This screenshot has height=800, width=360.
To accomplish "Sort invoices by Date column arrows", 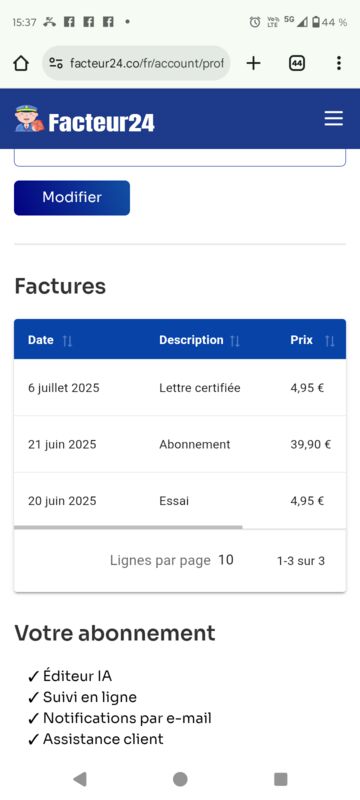I will tap(67, 341).
